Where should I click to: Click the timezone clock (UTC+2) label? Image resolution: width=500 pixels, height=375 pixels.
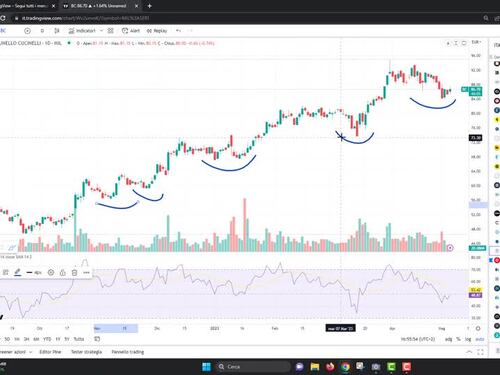click(x=418, y=339)
